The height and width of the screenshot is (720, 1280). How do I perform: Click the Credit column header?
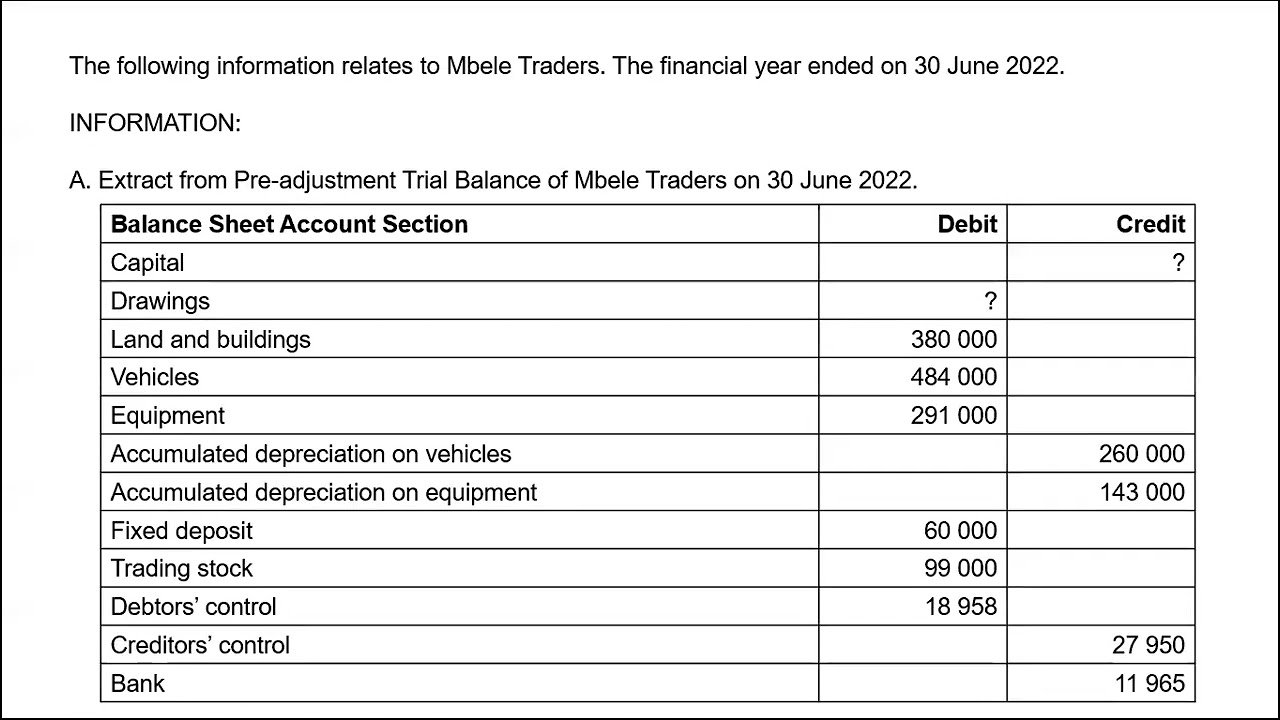[x=1150, y=225]
